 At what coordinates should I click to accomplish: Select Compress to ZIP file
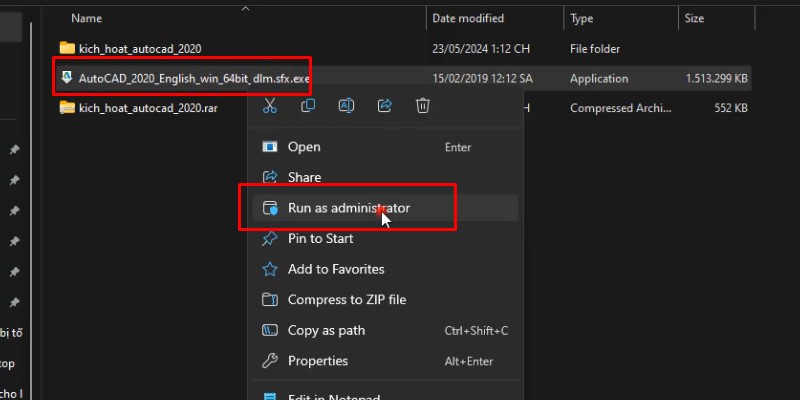pyautogui.click(x=346, y=300)
